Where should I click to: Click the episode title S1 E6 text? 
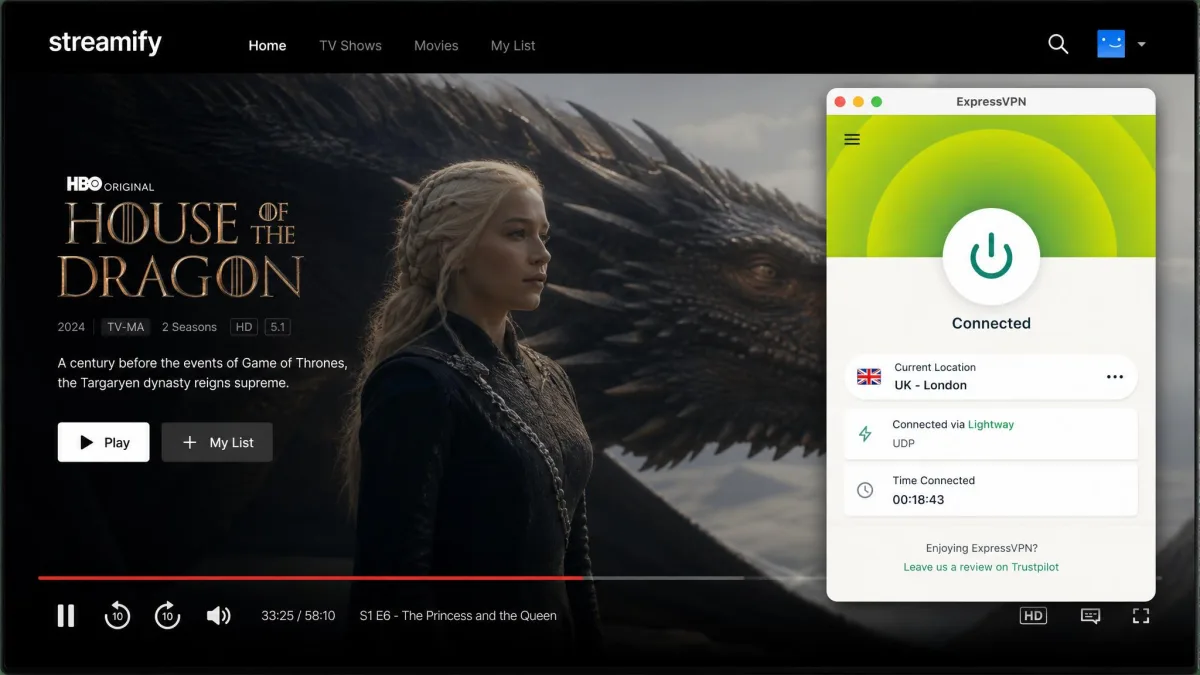pos(458,616)
